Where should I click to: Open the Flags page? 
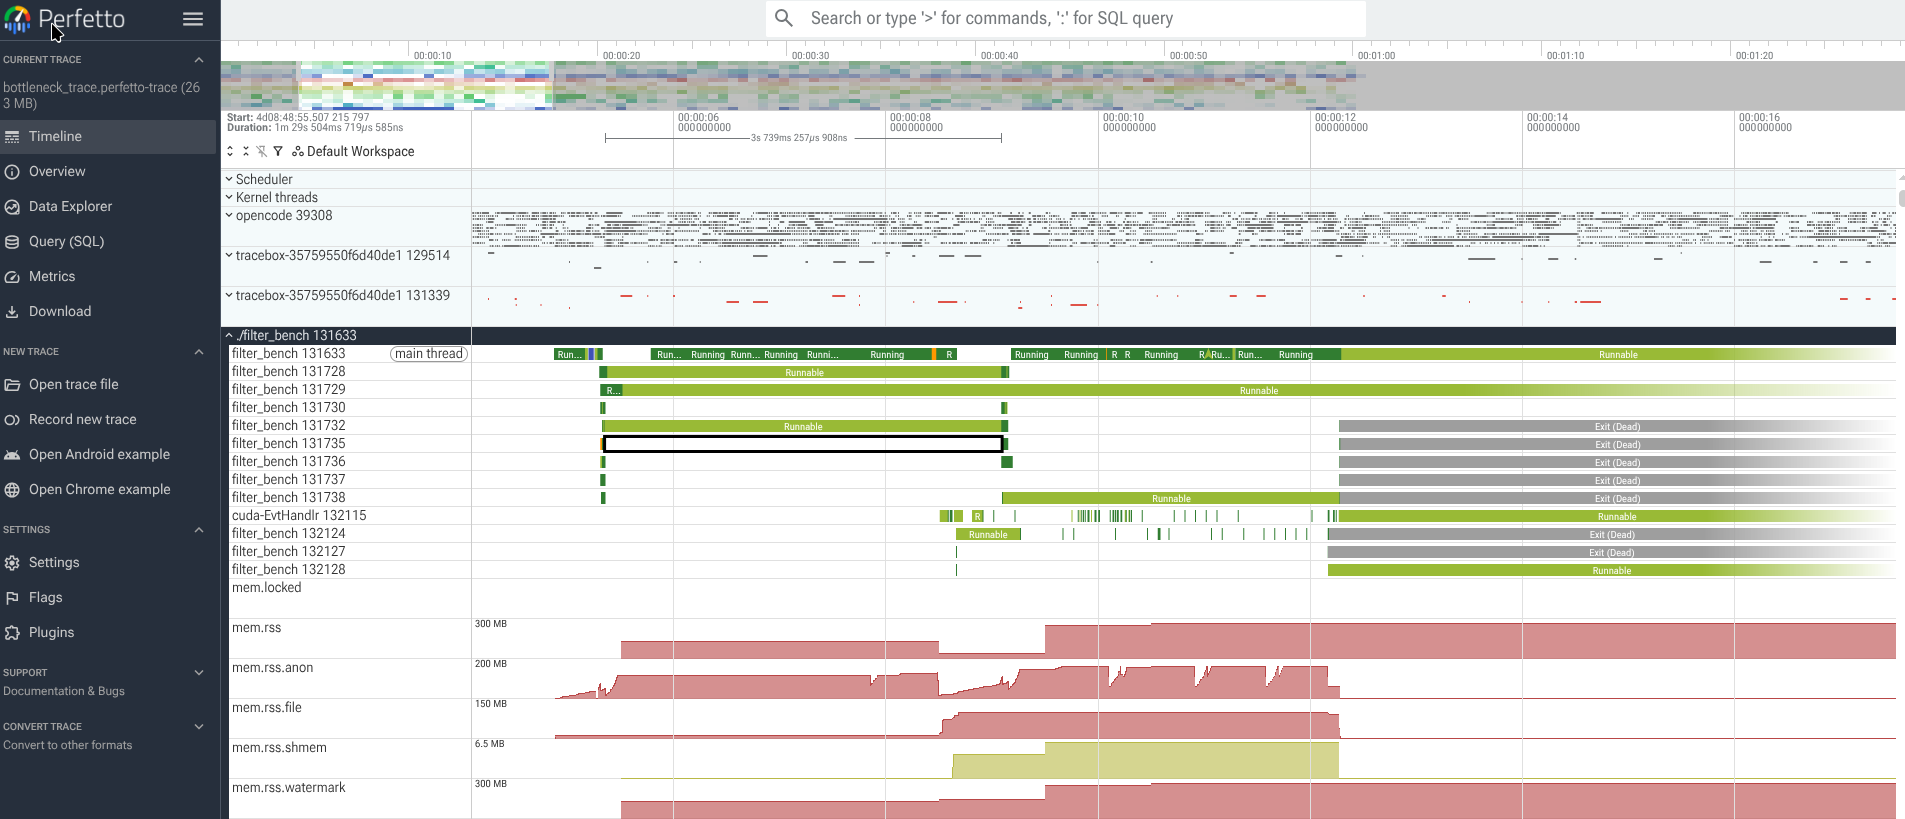tap(108, 597)
